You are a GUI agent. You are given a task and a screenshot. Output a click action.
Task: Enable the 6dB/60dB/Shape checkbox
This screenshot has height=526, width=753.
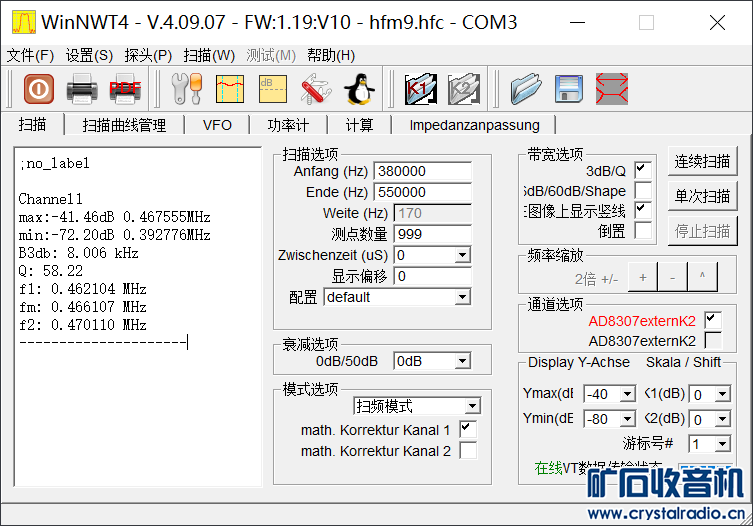643,191
